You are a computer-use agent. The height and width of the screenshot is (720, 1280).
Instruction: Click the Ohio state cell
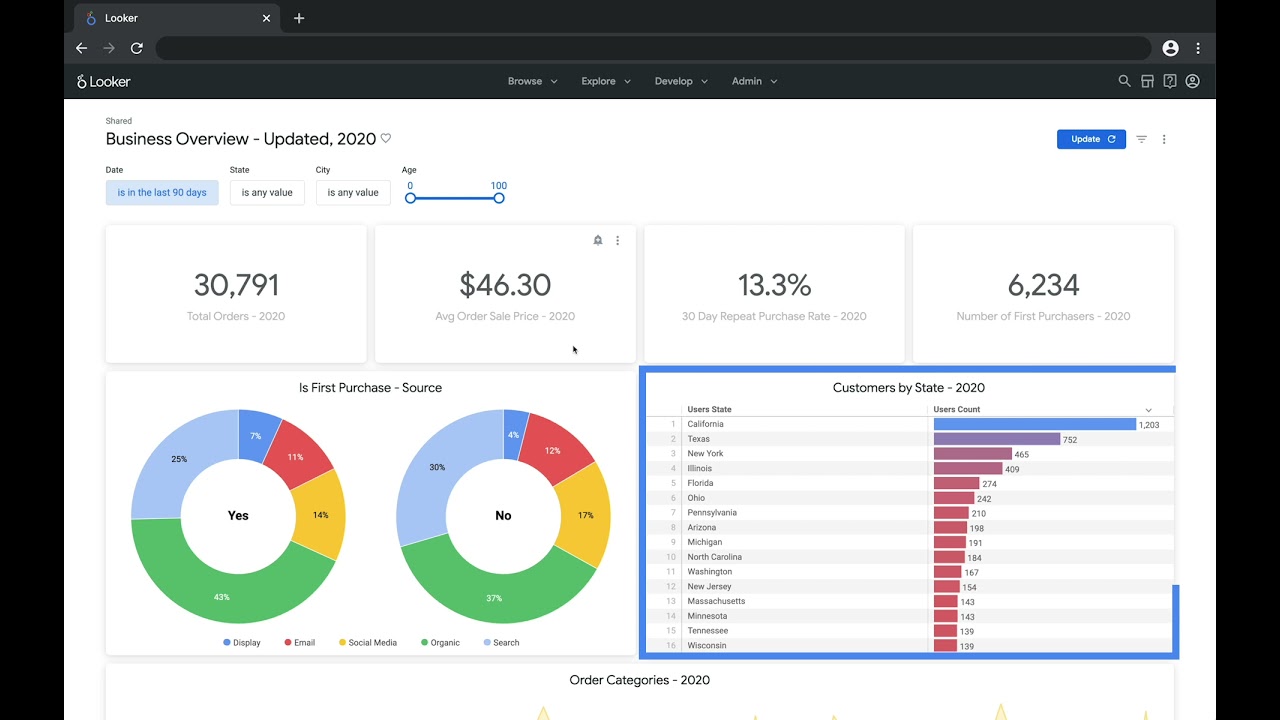pos(696,498)
